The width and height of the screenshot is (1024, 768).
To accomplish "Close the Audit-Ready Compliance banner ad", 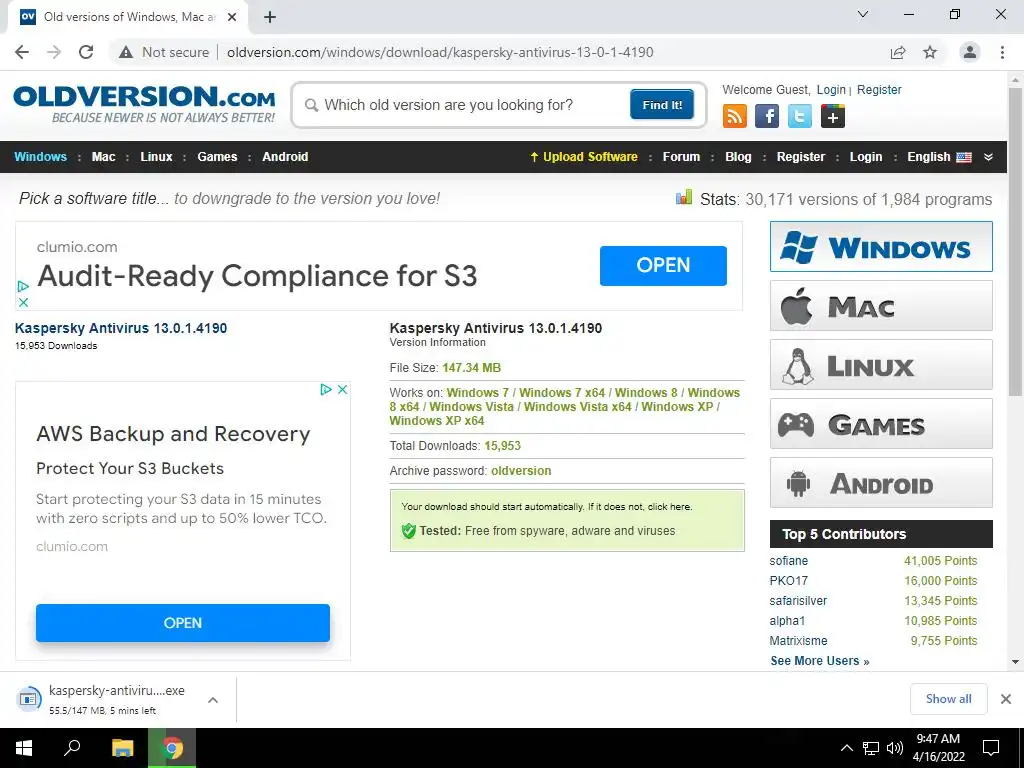I will pos(23,302).
